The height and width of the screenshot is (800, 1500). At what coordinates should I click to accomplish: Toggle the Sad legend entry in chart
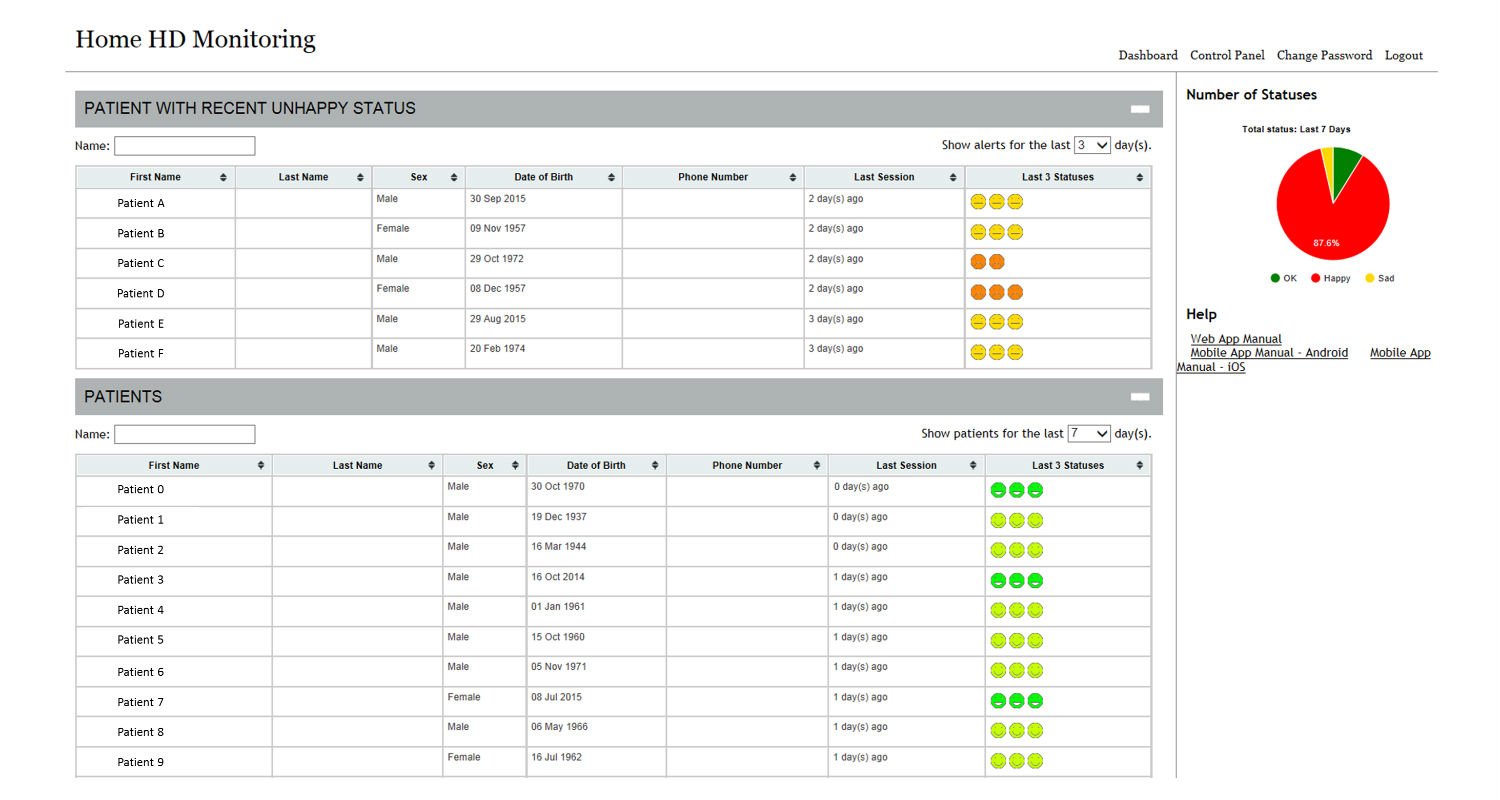[1379, 278]
